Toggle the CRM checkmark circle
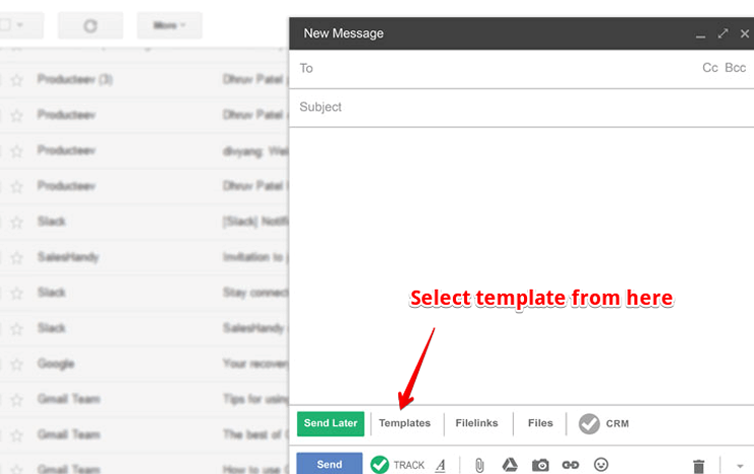This screenshot has height=474, width=754. pyautogui.click(x=589, y=424)
